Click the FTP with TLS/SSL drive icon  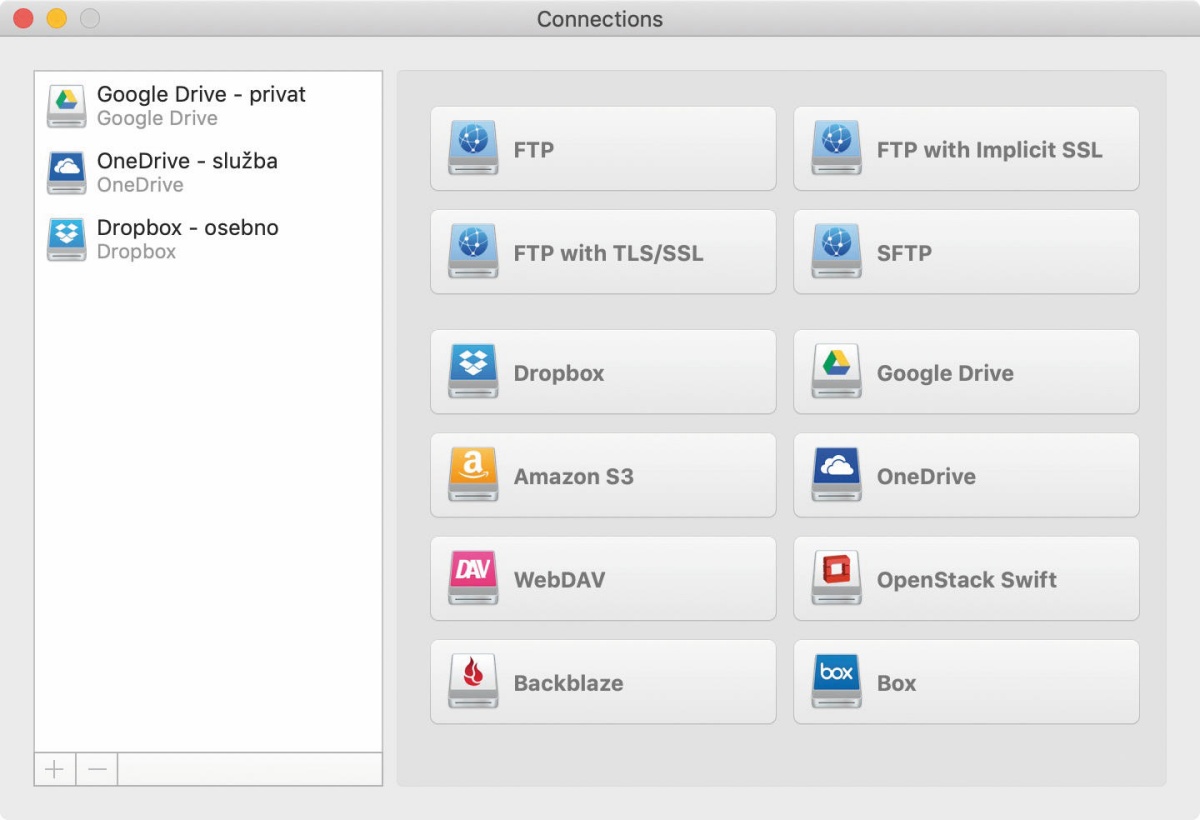point(473,252)
